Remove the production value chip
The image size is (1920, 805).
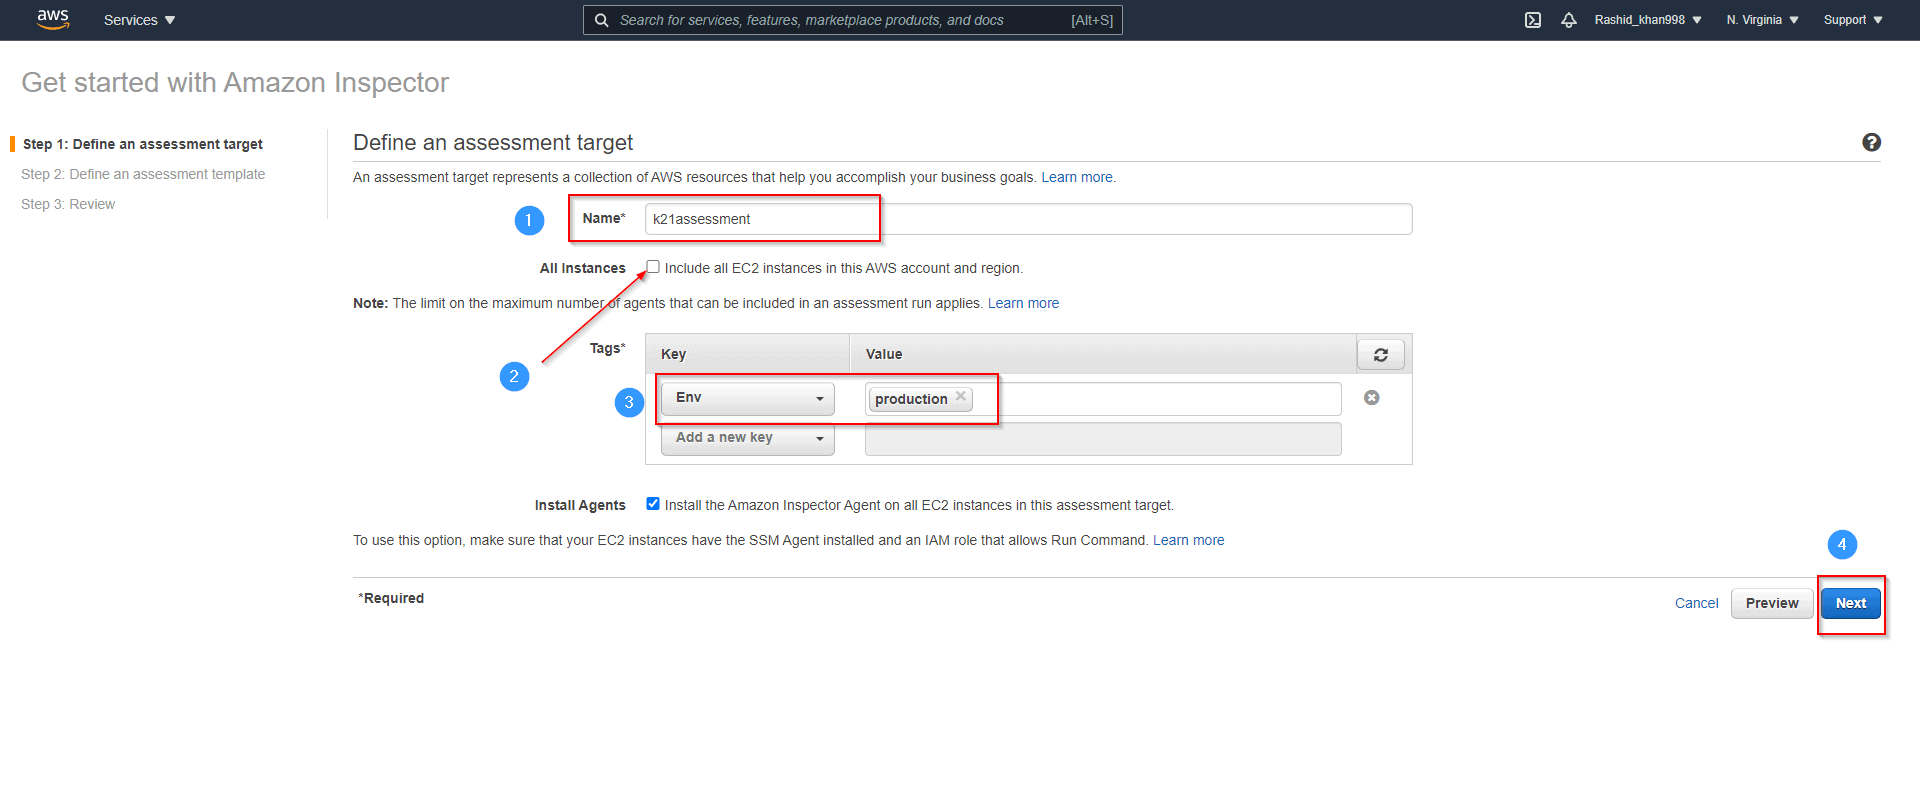[x=960, y=397]
